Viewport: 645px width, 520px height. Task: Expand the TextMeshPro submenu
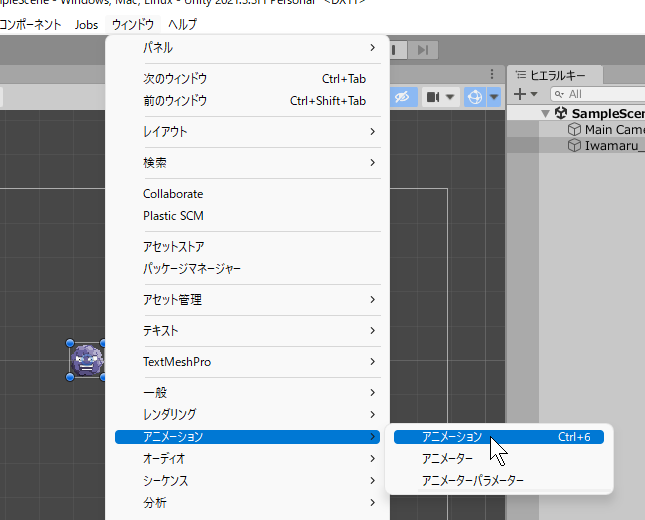tap(247, 362)
